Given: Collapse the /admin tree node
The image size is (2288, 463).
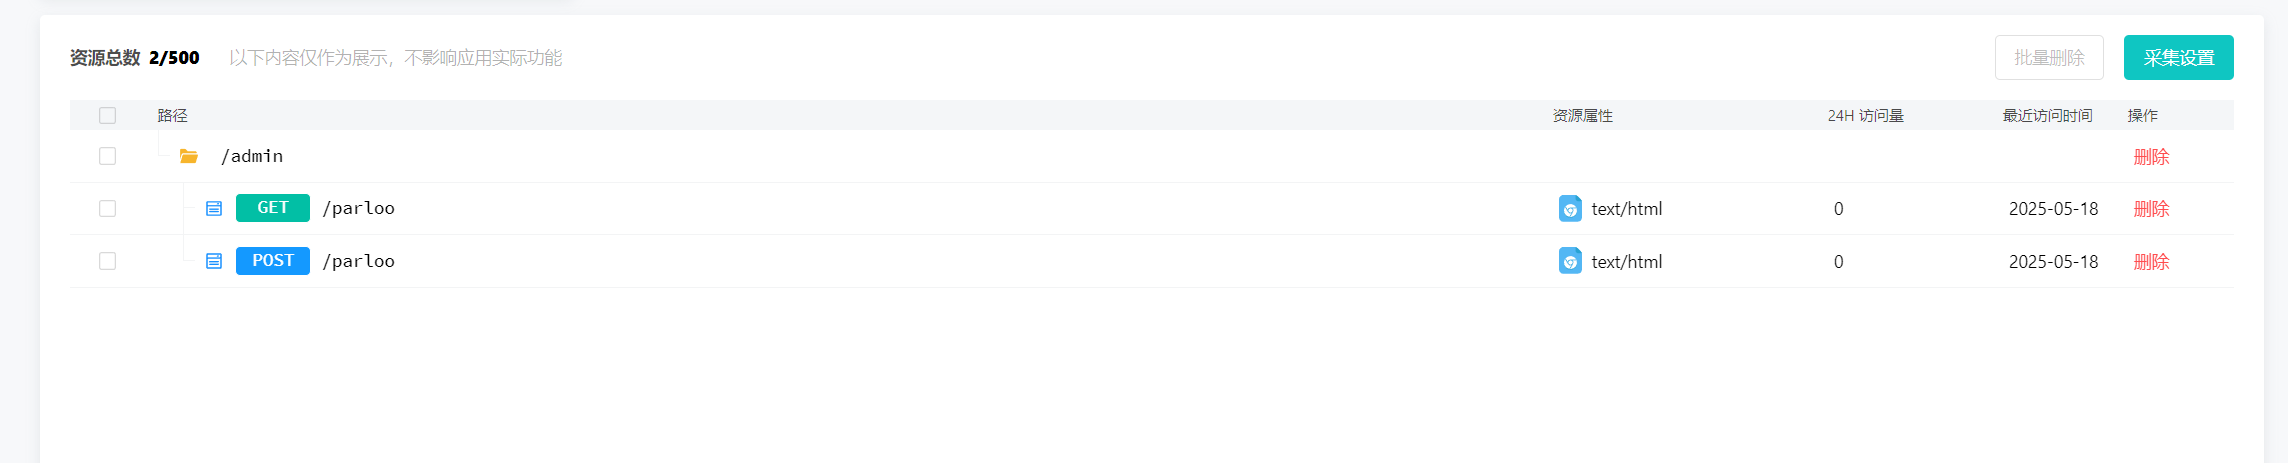Looking at the screenshot, I should (188, 156).
